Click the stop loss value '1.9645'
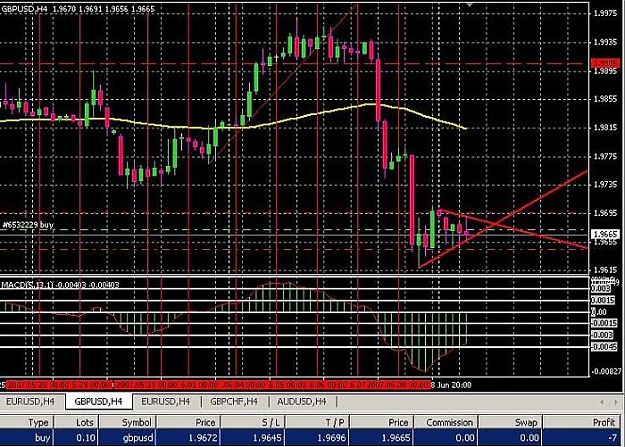Screen dimensions: 625x447 click(253, 438)
